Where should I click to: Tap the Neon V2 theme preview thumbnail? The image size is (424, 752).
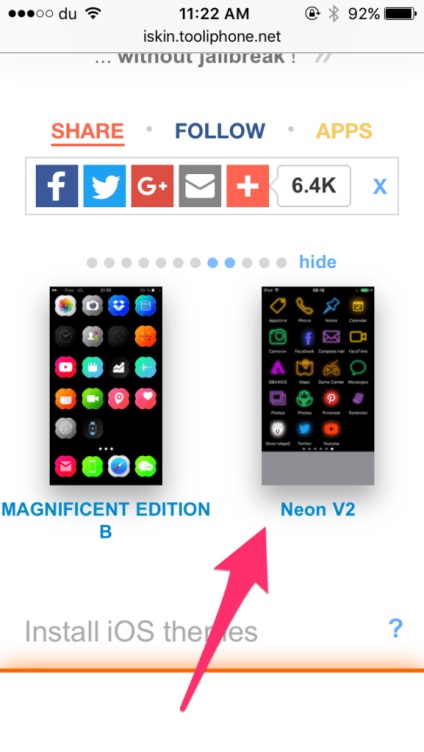click(x=318, y=386)
